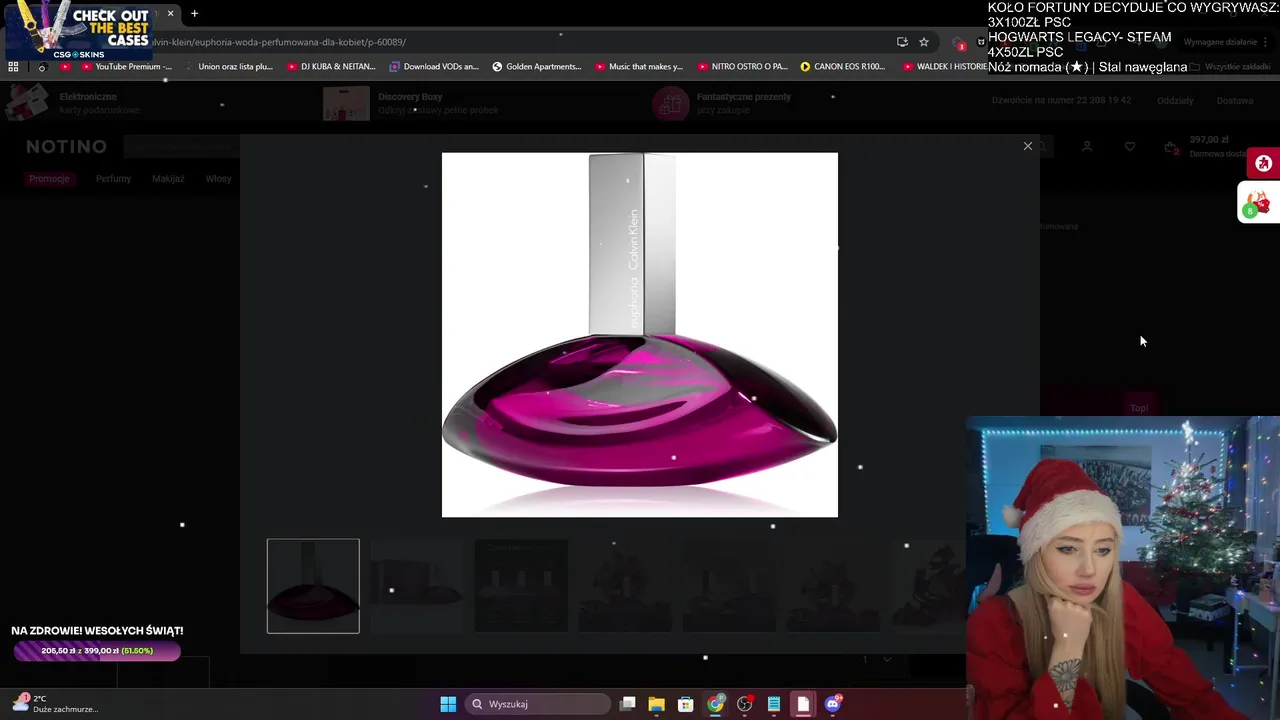
Task: Open Discord from taskbar
Action: [x=833, y=704]
